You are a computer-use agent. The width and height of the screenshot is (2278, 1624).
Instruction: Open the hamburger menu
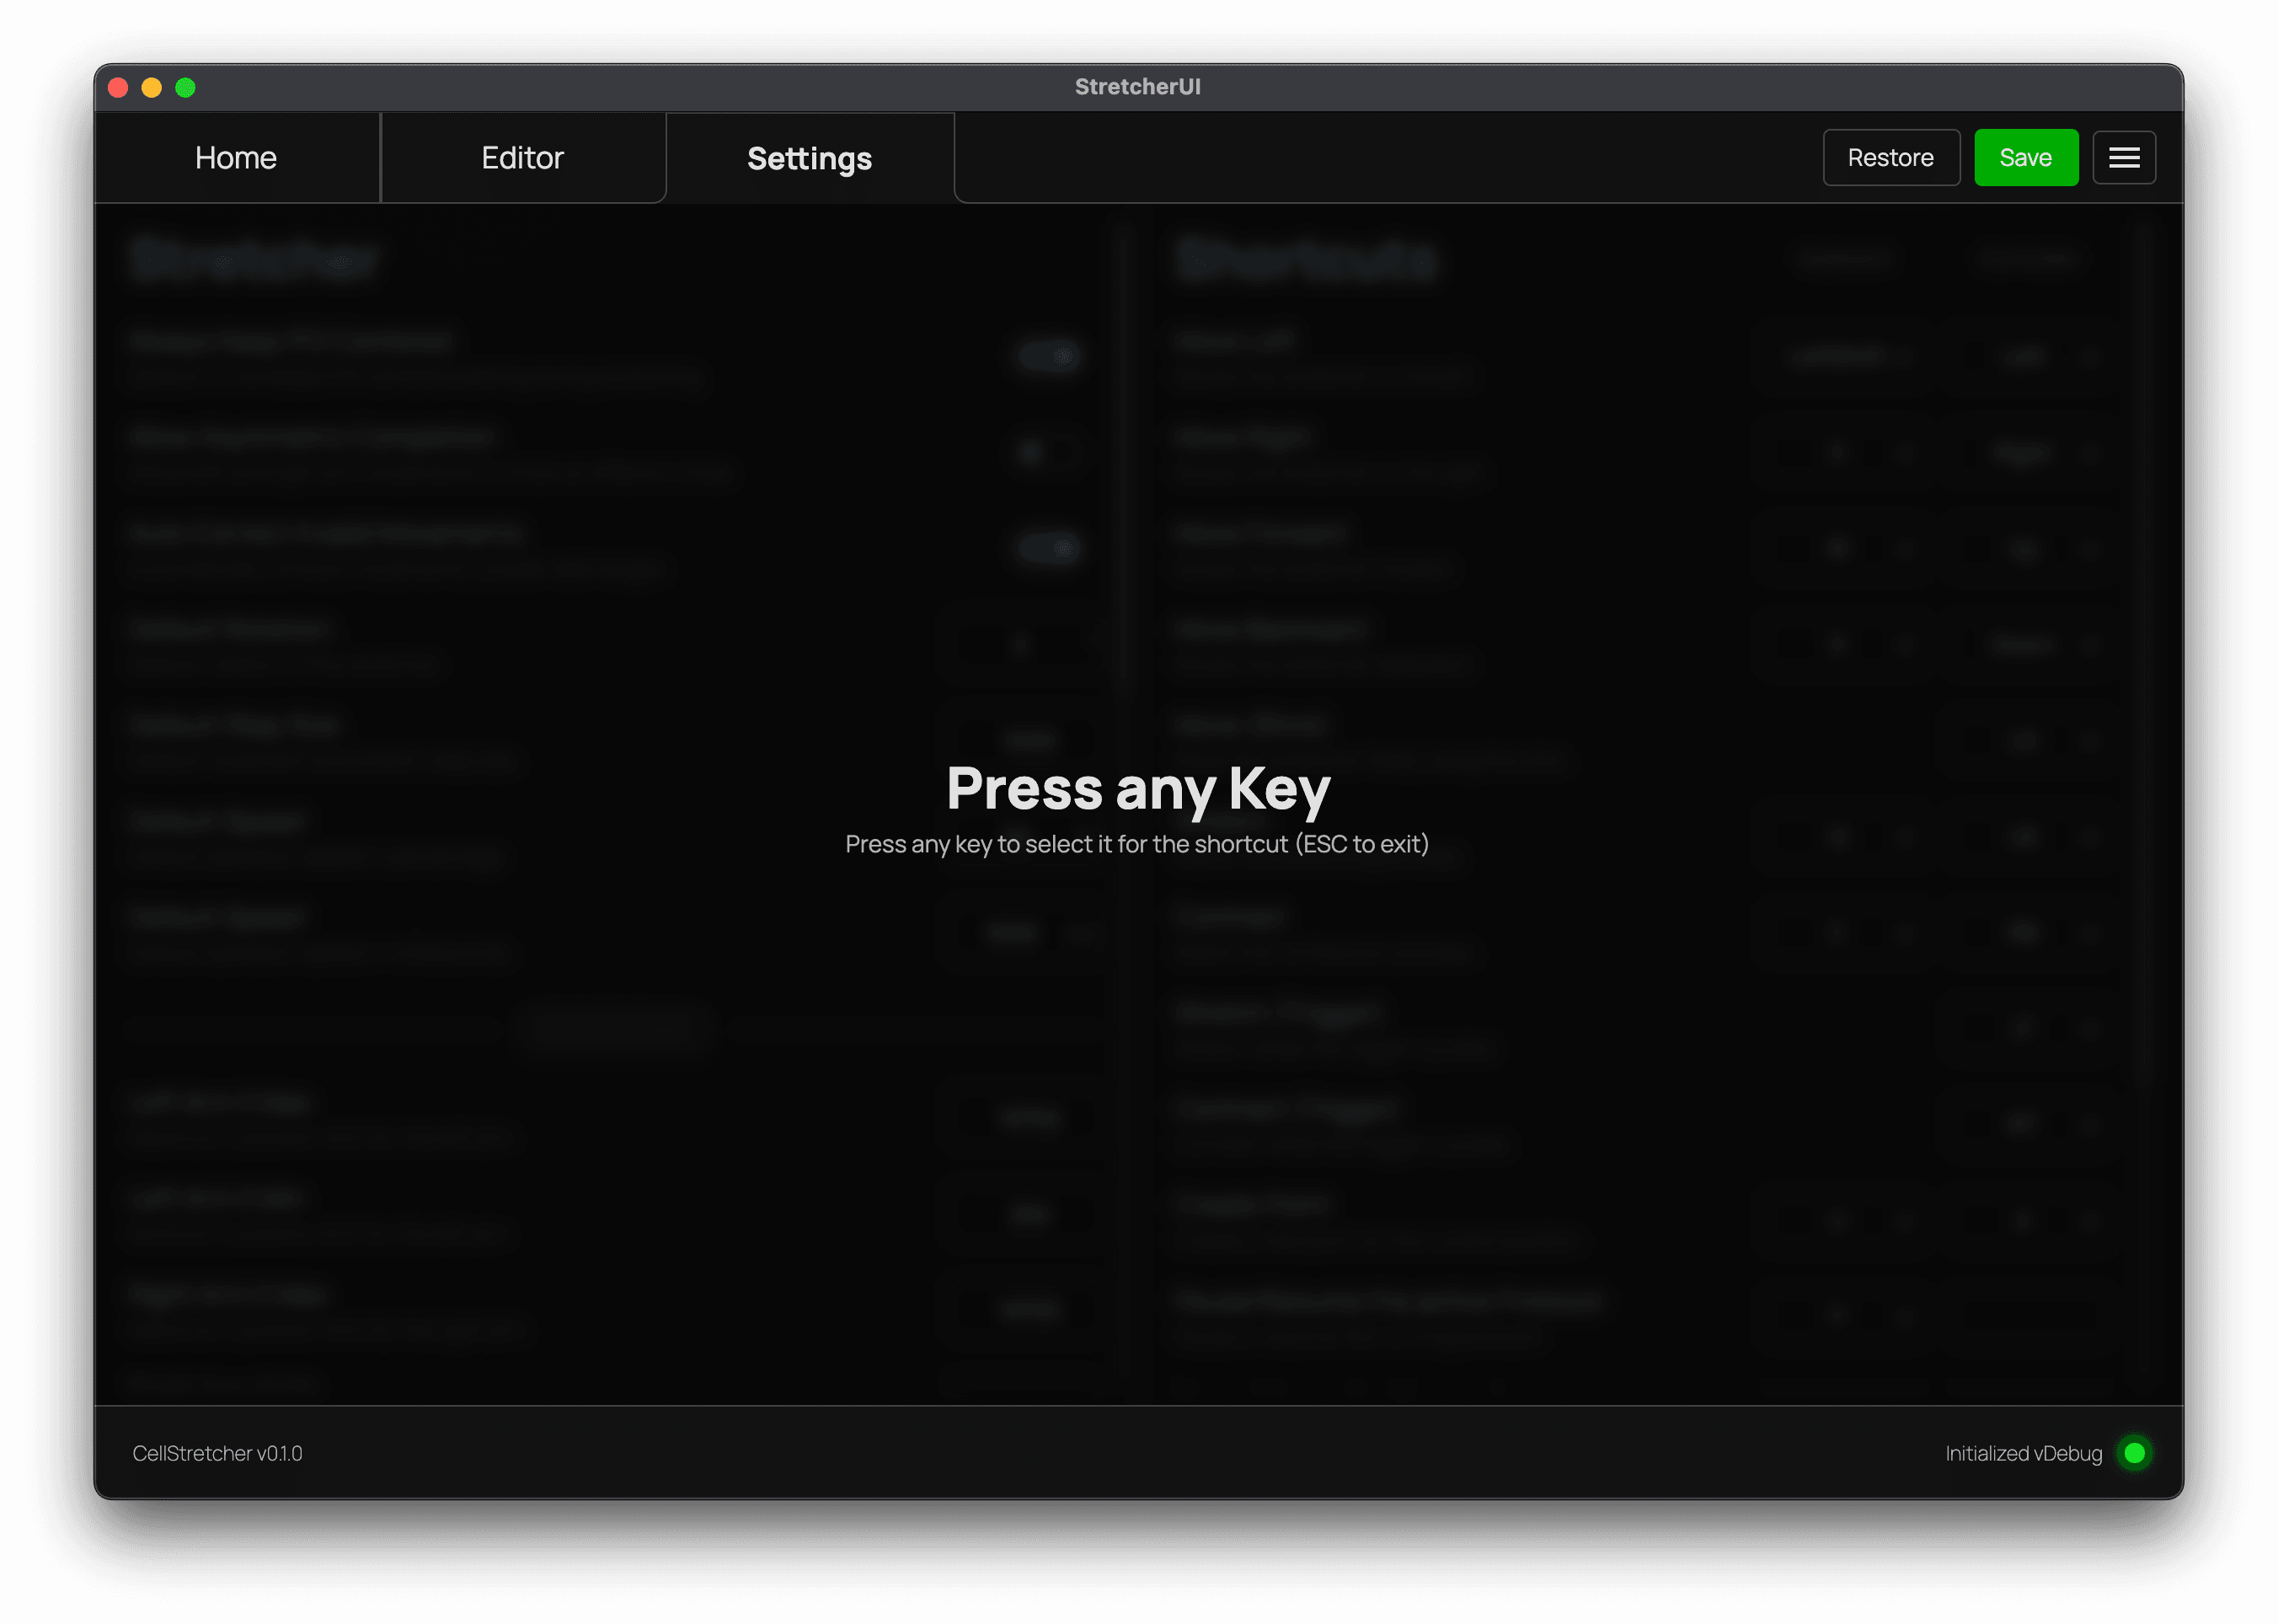pos(2124,158)
